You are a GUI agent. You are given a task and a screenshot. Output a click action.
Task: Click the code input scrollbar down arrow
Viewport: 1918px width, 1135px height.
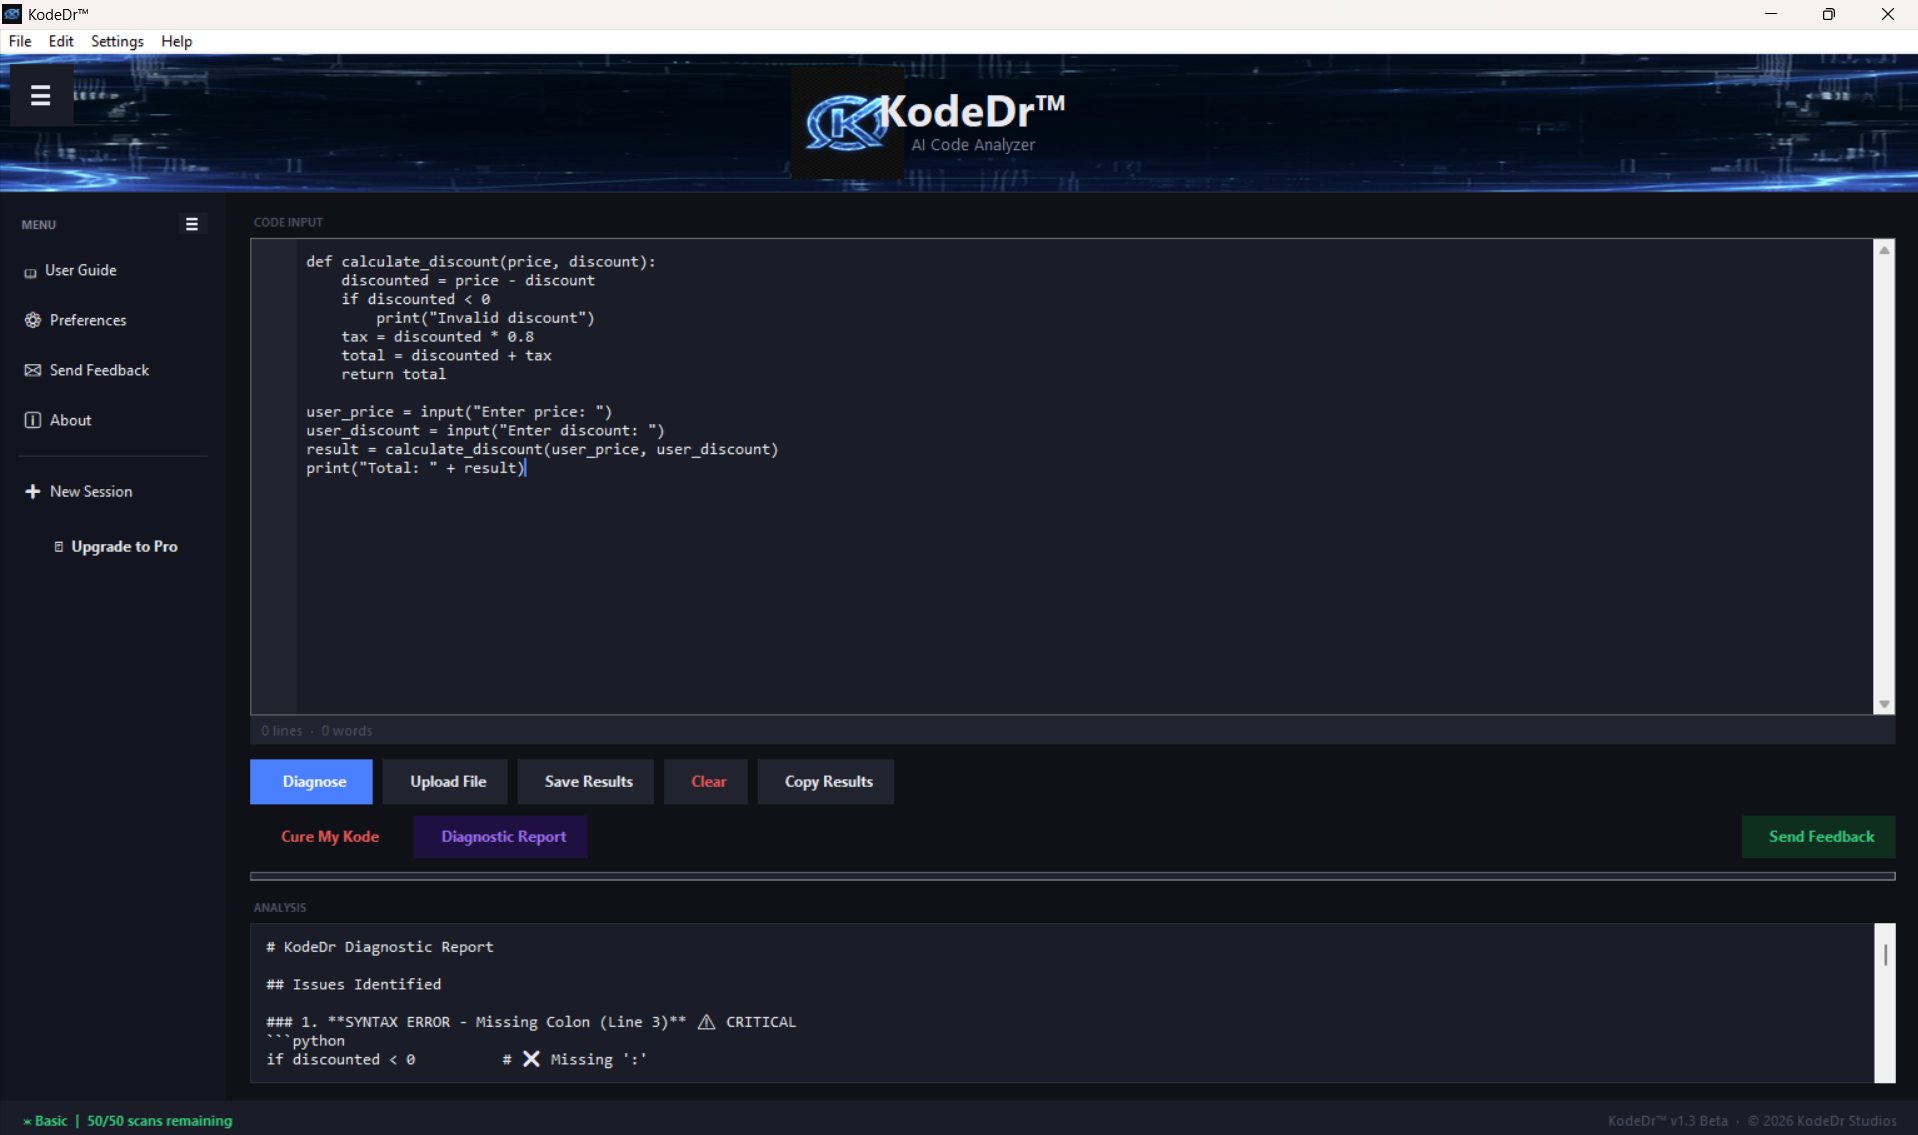point(1884,704)
